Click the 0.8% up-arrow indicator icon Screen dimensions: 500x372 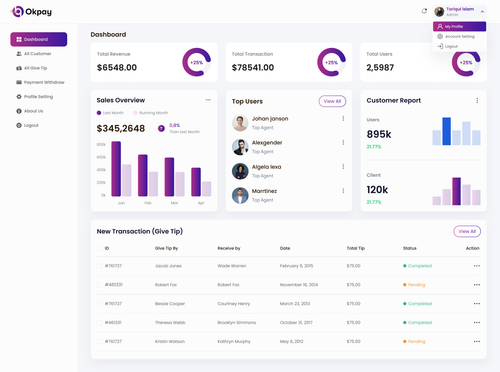161,128
